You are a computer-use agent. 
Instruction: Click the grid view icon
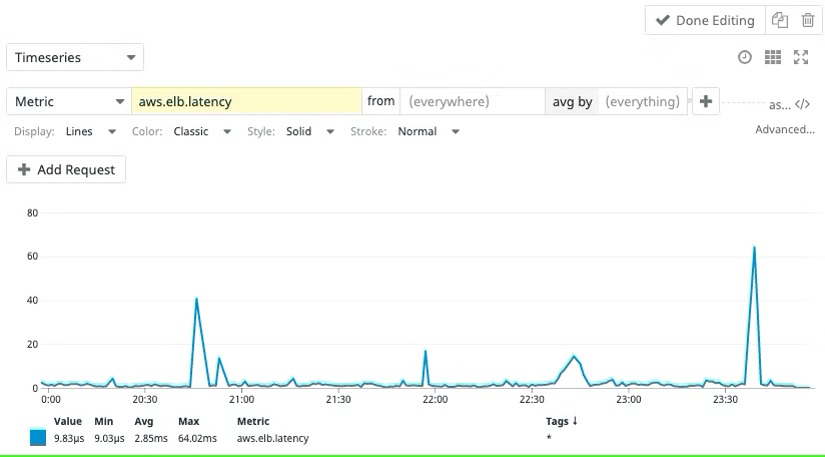click(x=772, y=58)
